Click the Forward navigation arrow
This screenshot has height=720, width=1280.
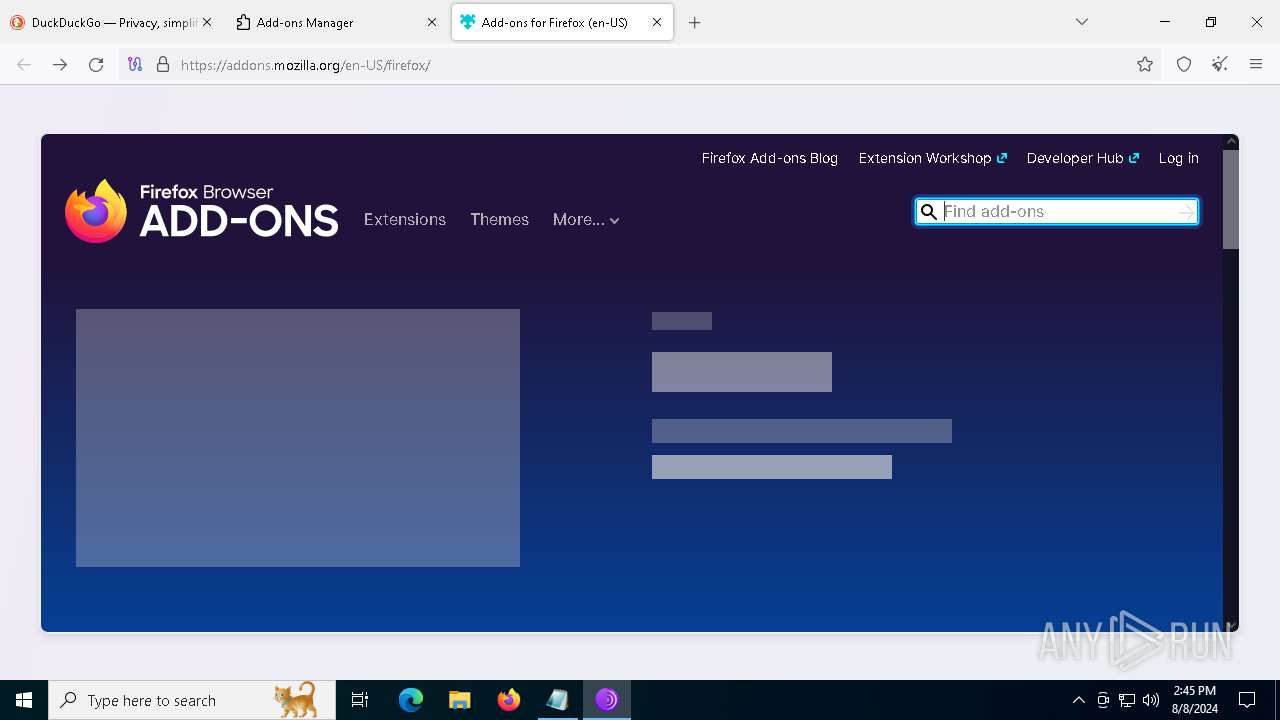click(x=60, y=65)
